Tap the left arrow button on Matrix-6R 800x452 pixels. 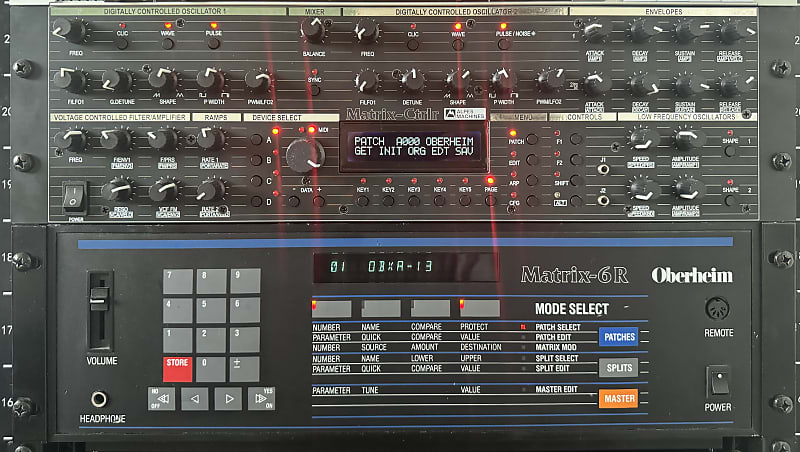click(x=194, y=399)
